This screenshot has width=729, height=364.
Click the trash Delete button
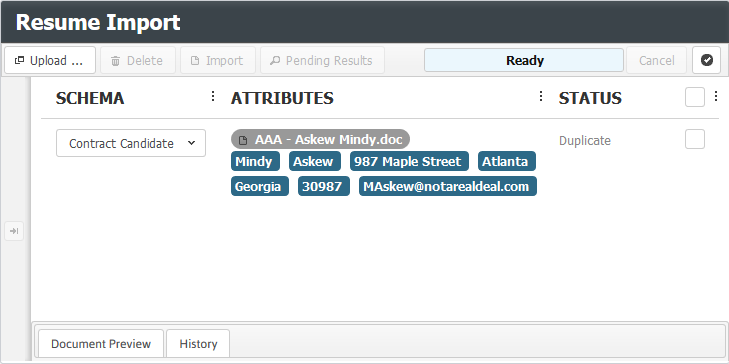(x=138, y=60)
